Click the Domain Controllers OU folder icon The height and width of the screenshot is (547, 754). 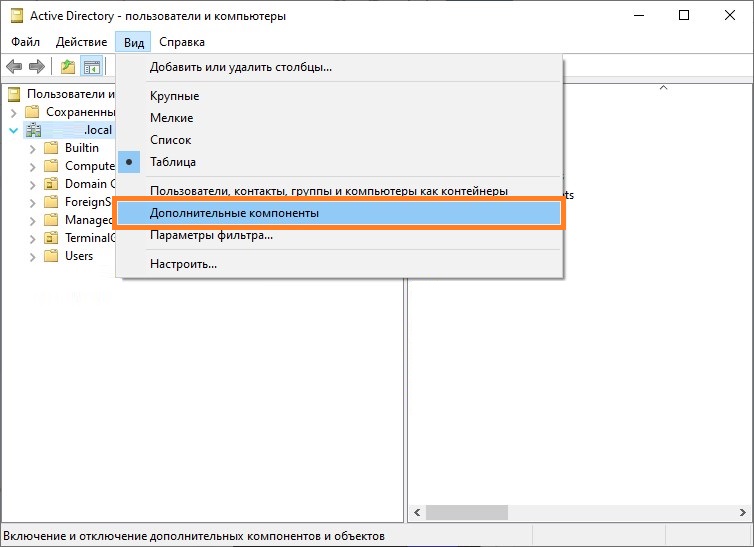(52, 184)
